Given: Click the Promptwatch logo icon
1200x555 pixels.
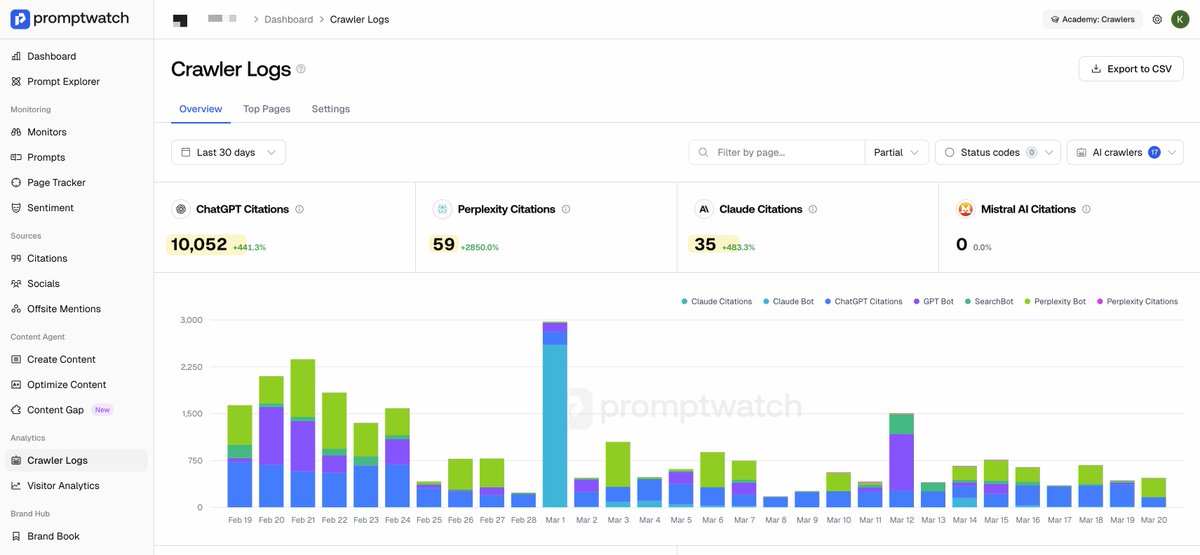Looking at the screenshot, I should [x=20, y=19].
